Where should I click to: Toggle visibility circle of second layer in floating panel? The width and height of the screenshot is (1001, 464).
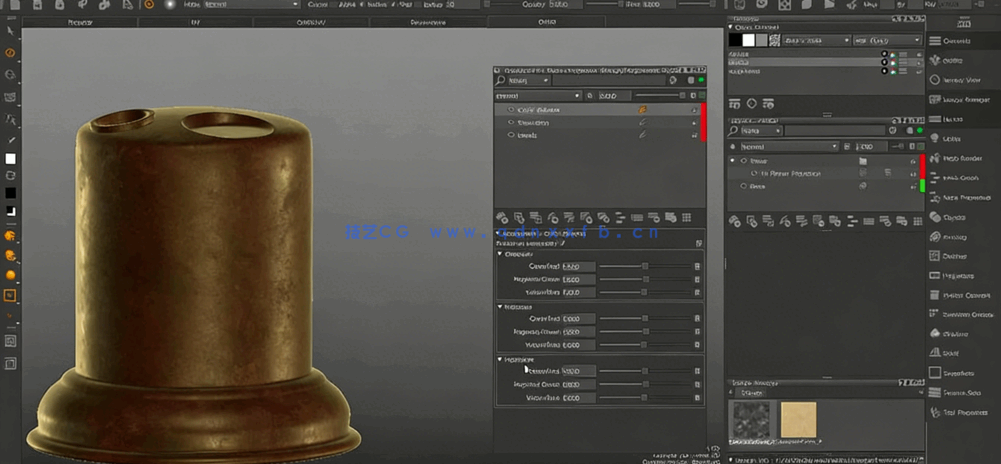(511, 123)
